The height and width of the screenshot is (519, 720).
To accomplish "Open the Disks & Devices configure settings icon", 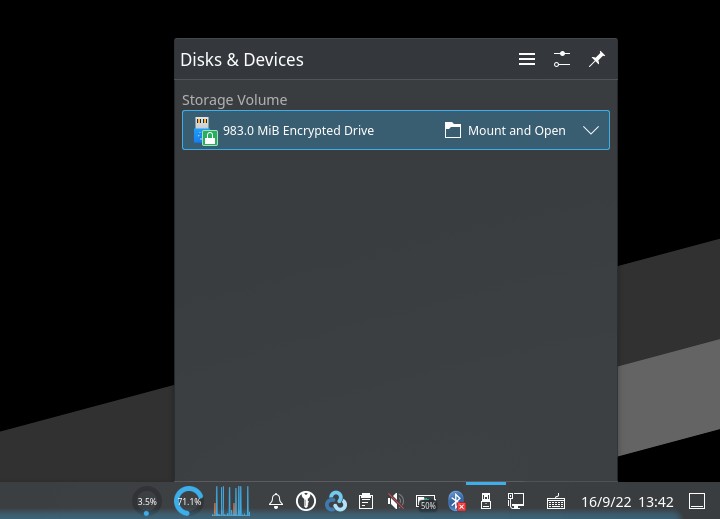I will tap(562, 59).
